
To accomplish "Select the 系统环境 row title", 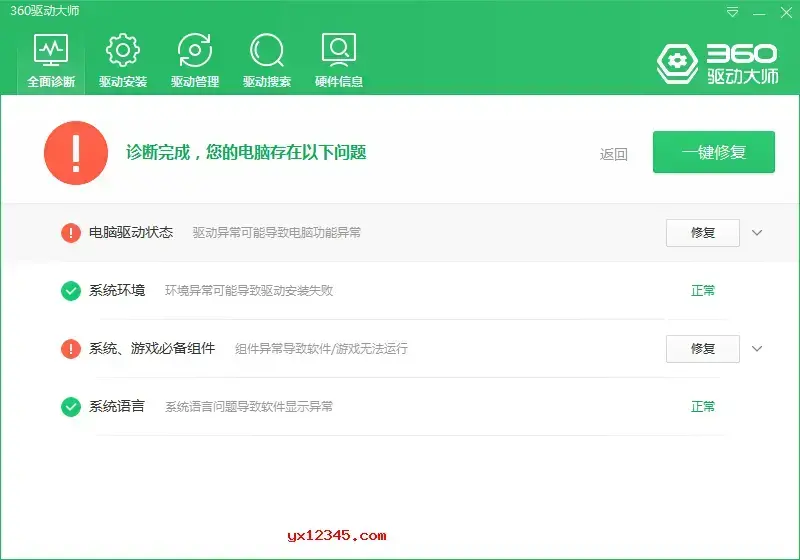I will click(117, 290).
